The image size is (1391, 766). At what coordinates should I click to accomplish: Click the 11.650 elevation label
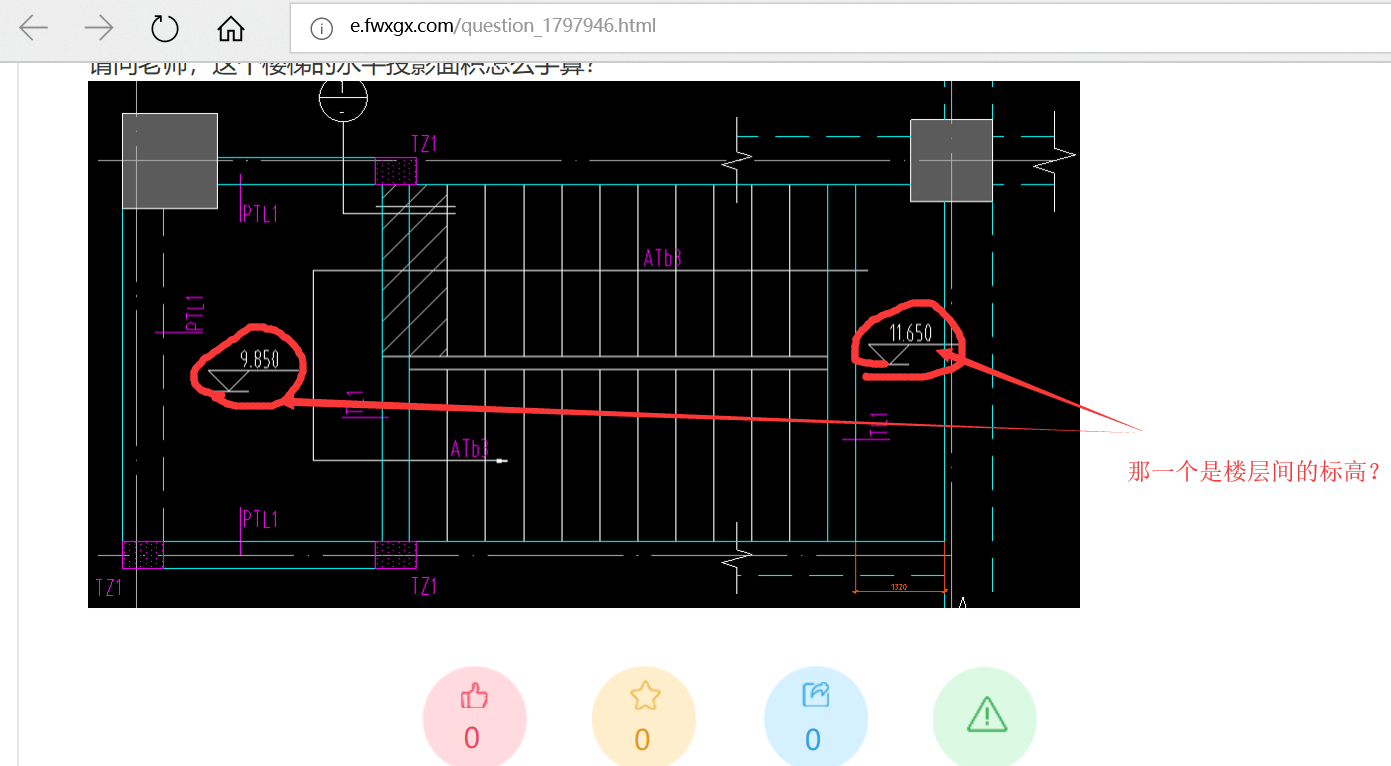pos(910,332)
